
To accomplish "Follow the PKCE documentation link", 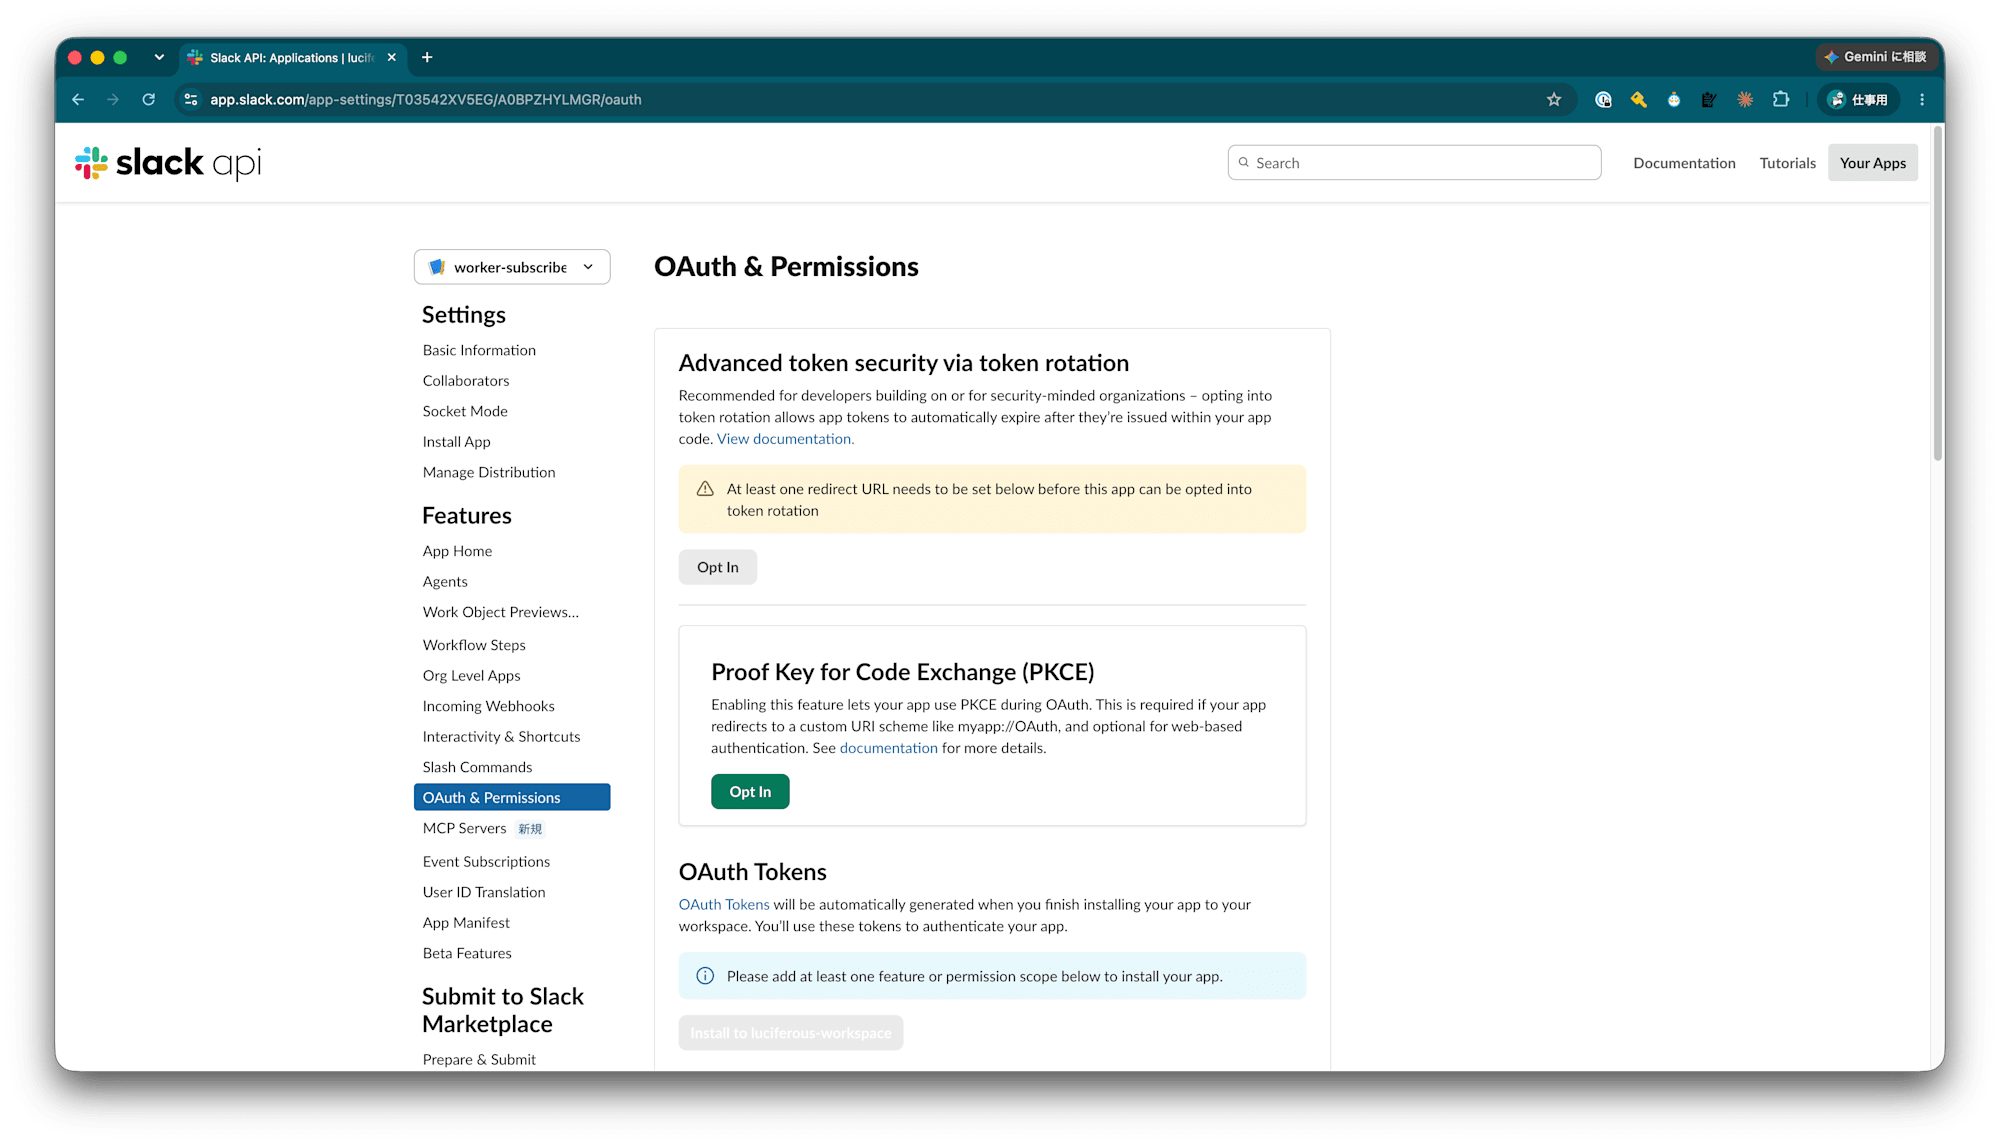I will (x=889, y=748).
